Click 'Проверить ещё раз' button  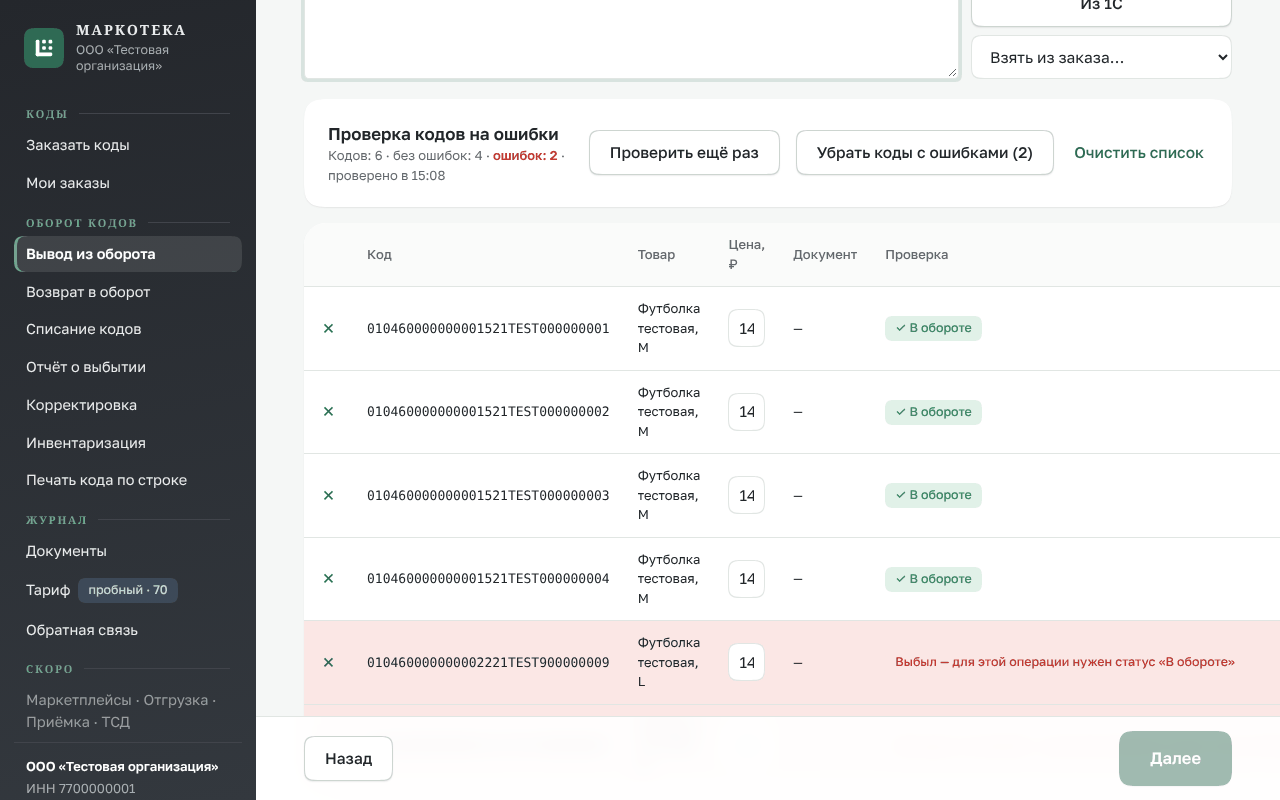pyautogui.click(x=684, y=153)
